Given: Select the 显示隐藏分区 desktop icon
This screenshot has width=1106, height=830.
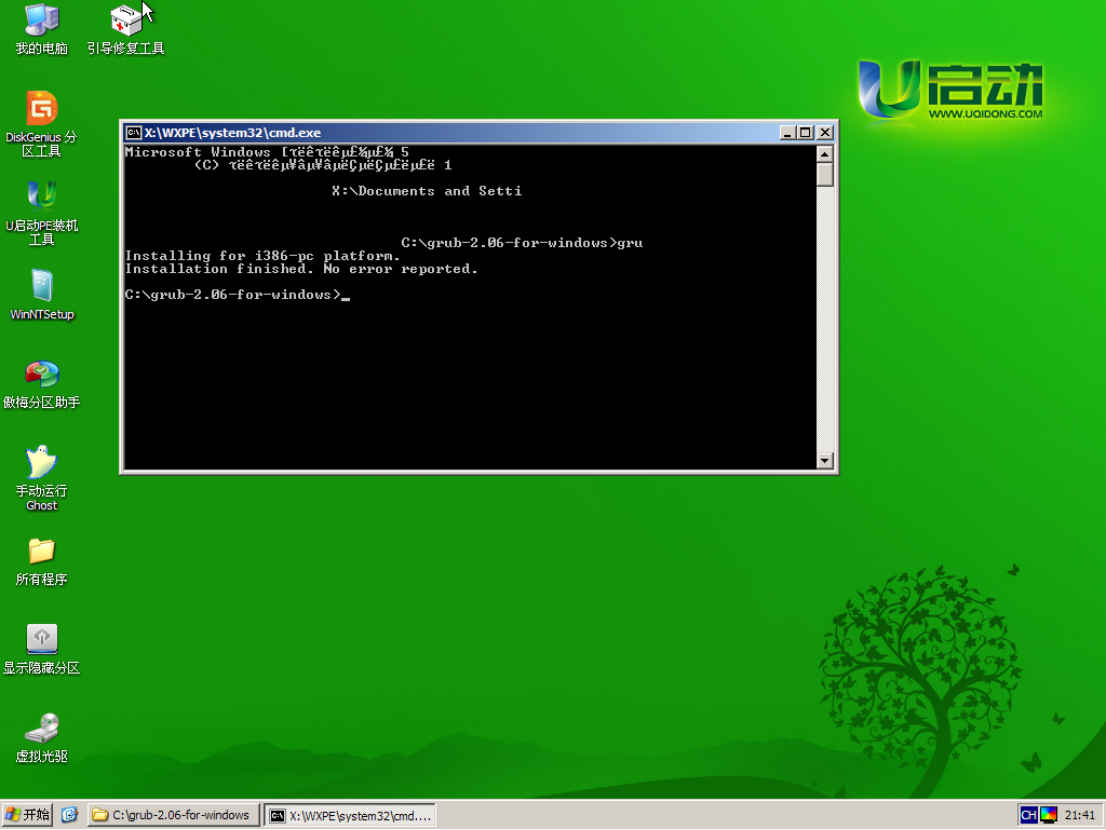Looking at the screenshot, I should 42,649.
